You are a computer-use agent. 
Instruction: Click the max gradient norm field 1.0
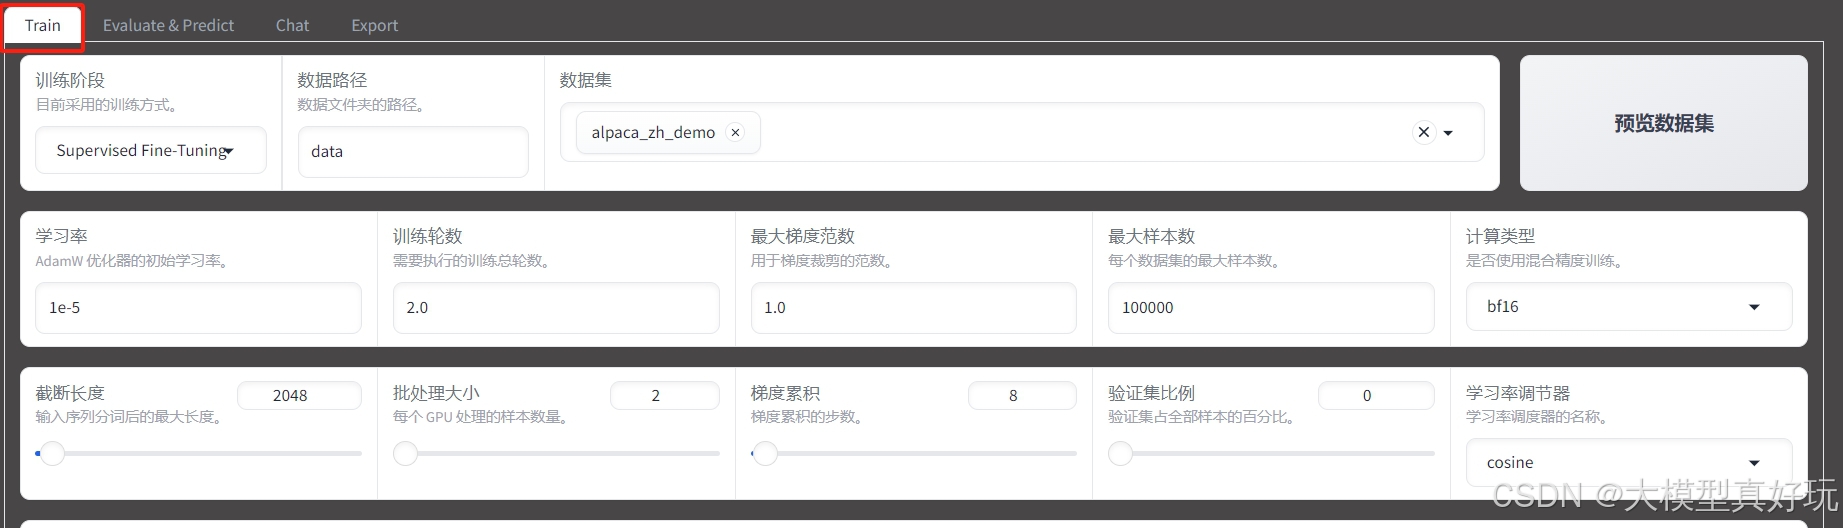913,308
